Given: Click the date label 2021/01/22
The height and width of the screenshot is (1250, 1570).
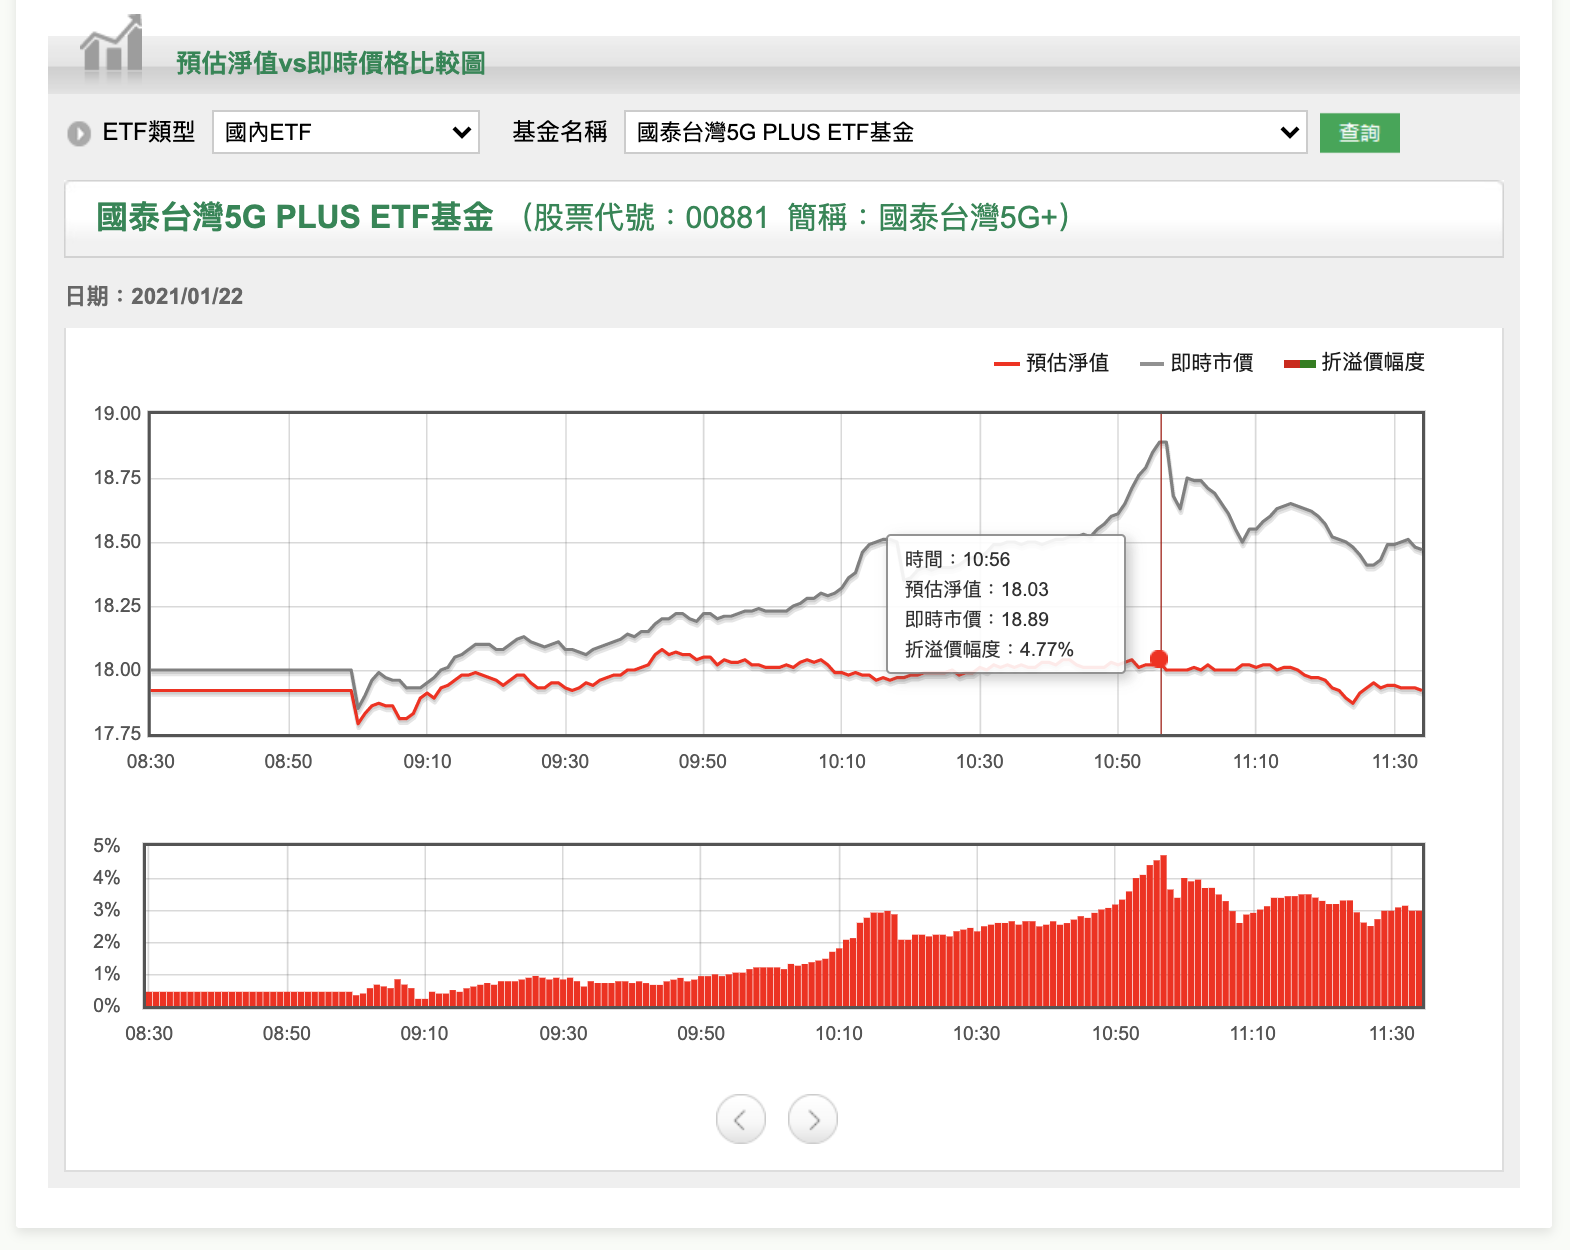Looking at the screenshot, I should (x=187, y=296).
